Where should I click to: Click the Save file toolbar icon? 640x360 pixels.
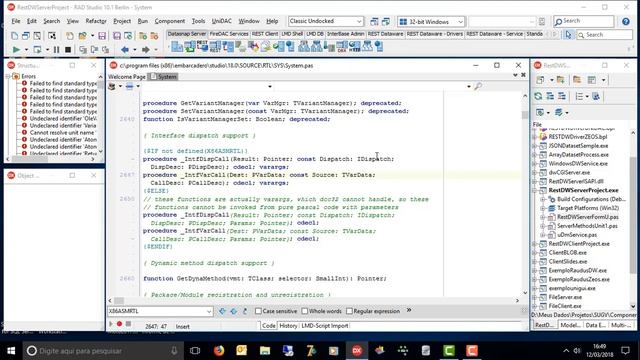coord(102,36)
